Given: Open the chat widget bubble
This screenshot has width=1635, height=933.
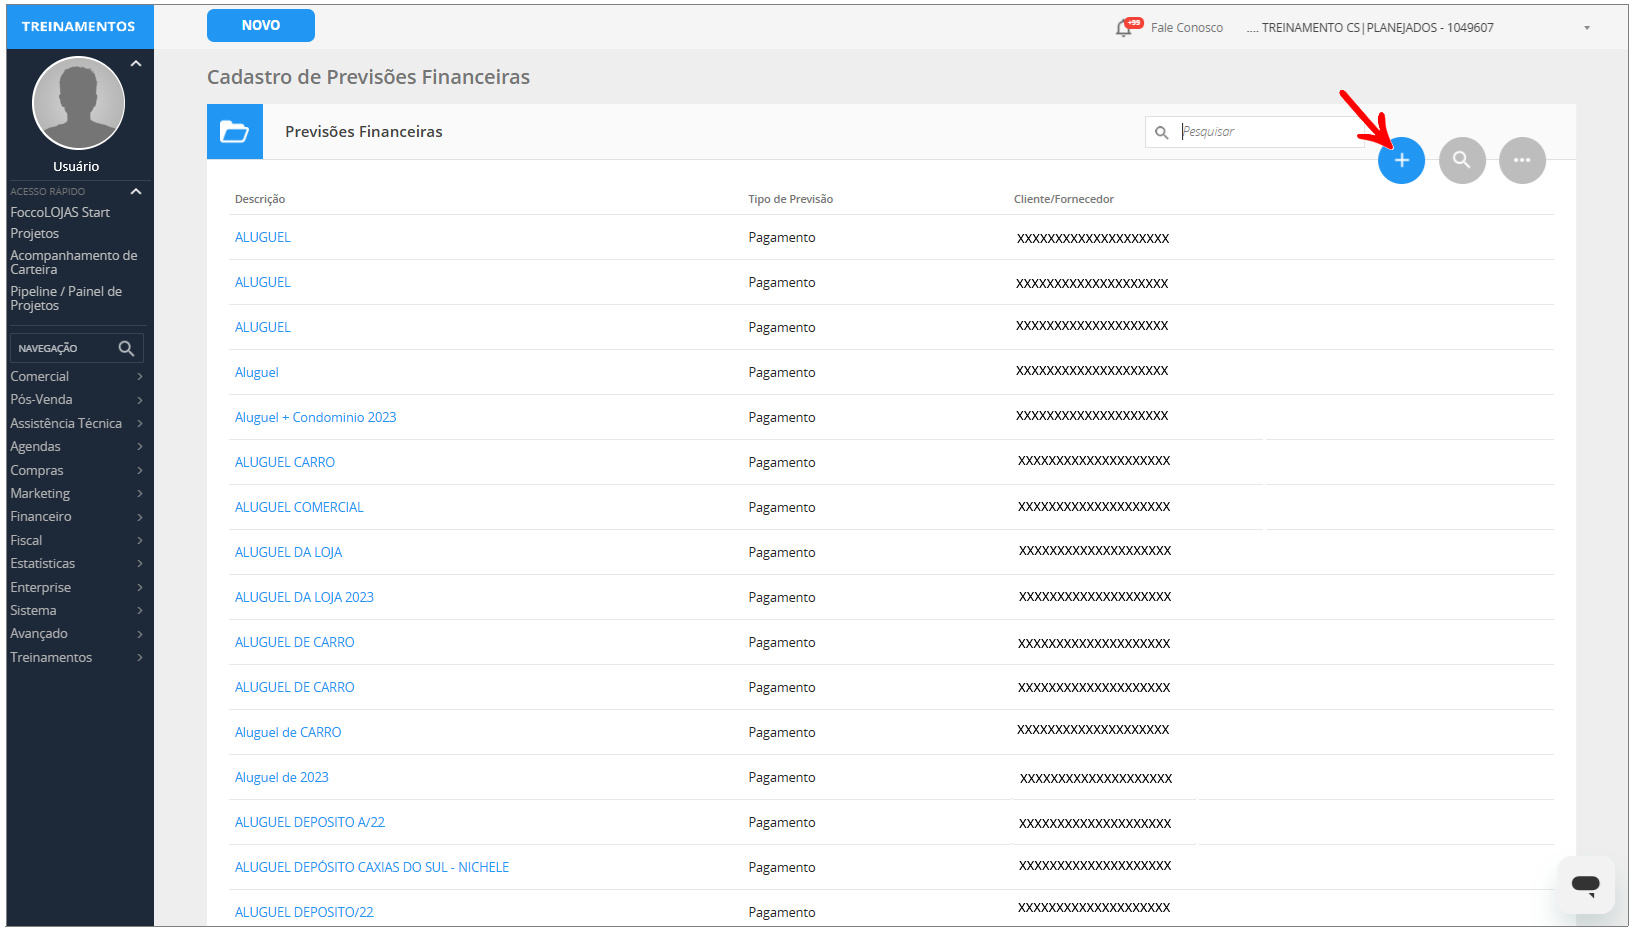Looking at the screenshot, I should pyautogui.click(x=1586, y=884).
